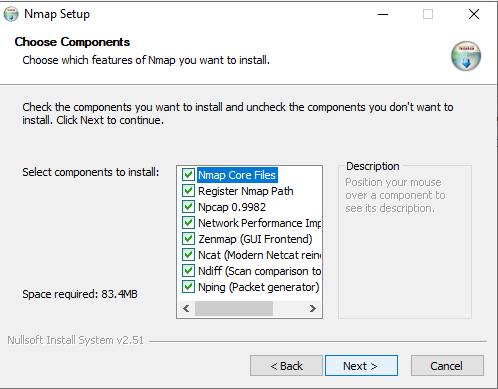498x389 pixels.
Task: Click the Next > button
Action: pos(361,366)
